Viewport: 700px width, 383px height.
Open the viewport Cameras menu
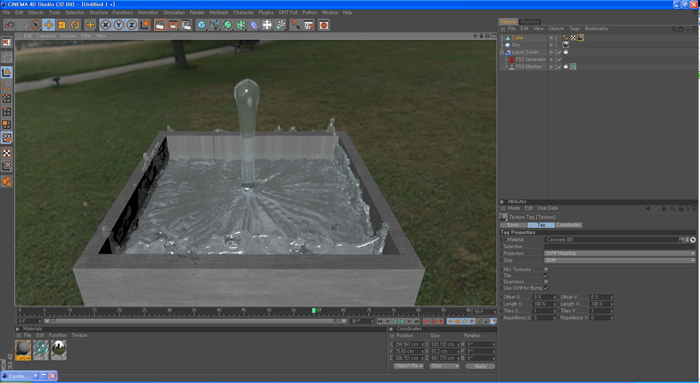pyautogui.click(x=46, y=36)
